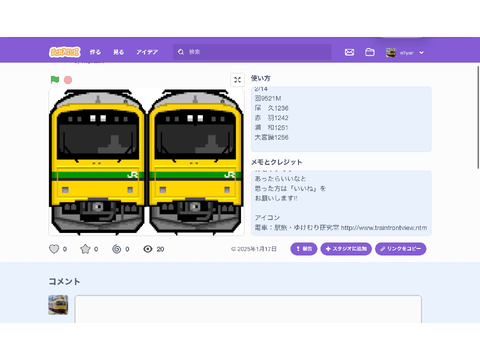Expand the account dropdown arrow
The image size is (480, 360).
coord(421,53)
